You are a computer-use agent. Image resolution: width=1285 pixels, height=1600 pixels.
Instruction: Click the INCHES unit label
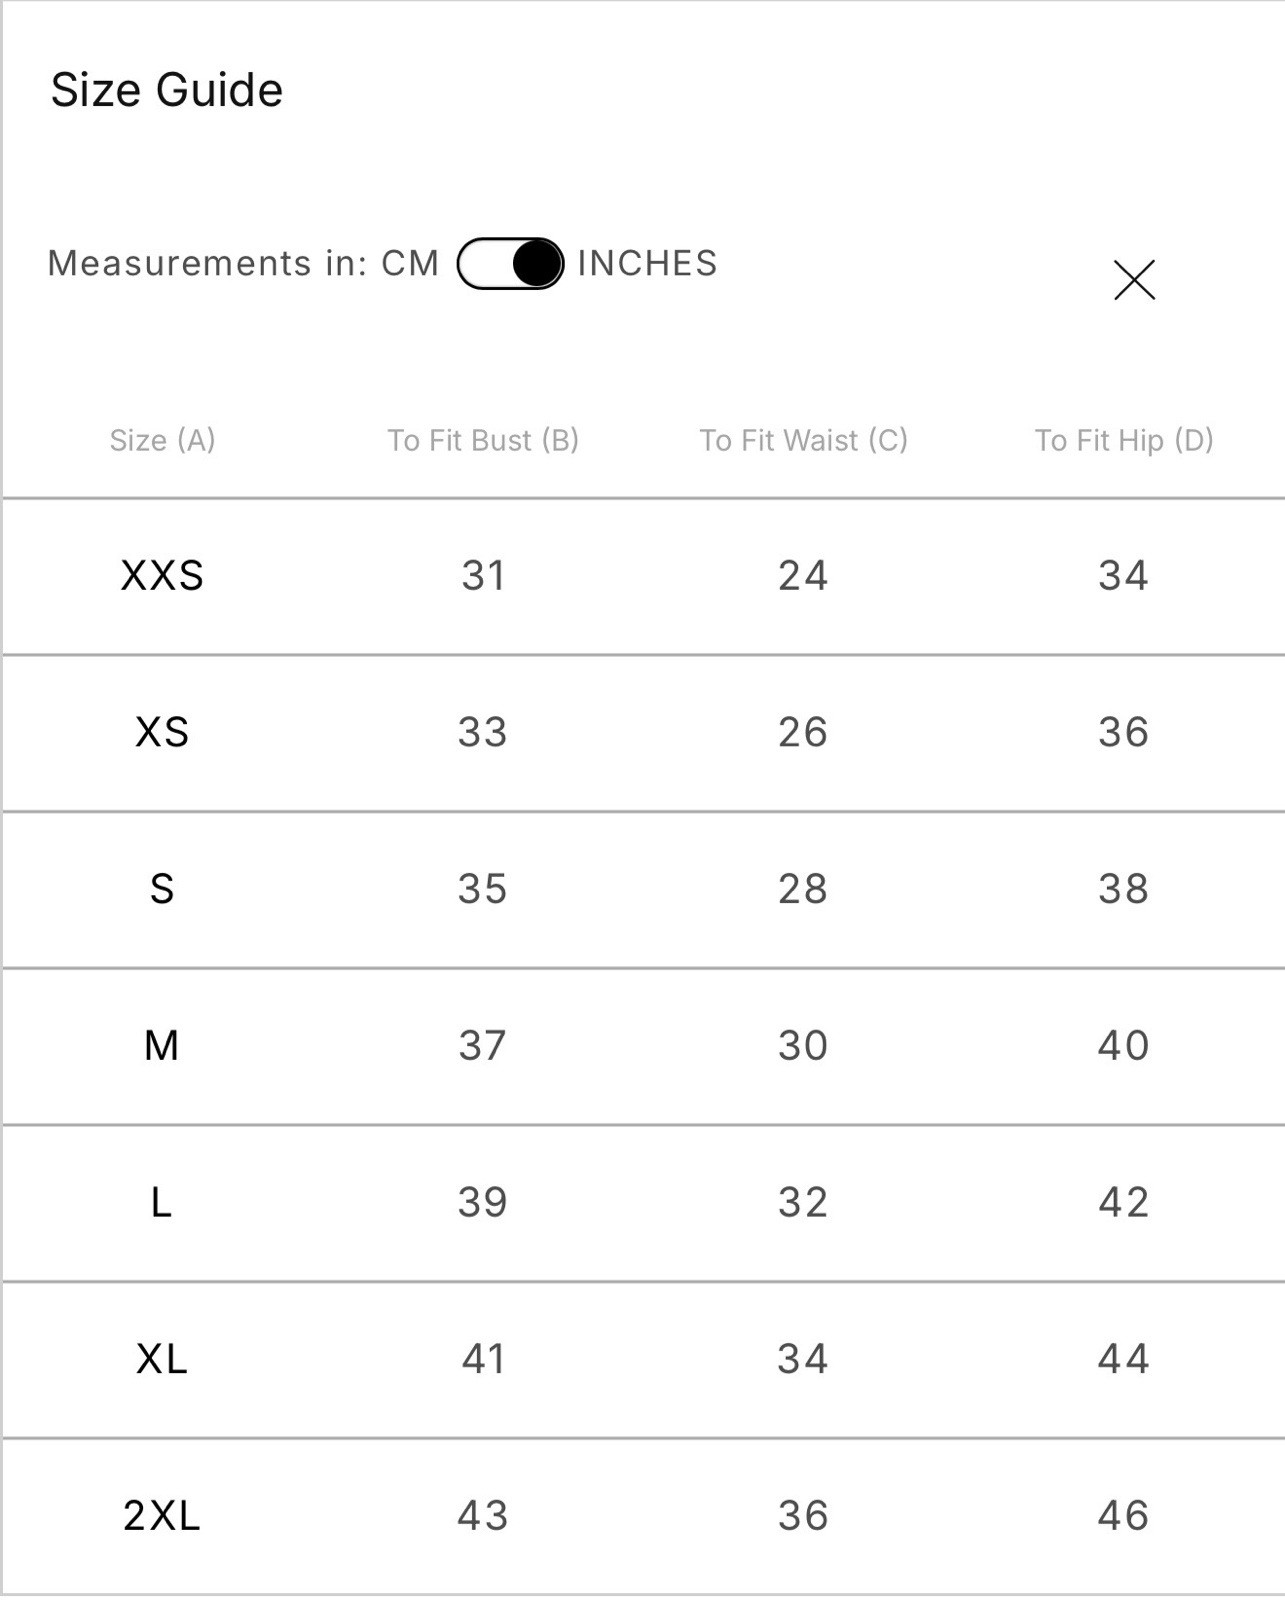point(647,263)
